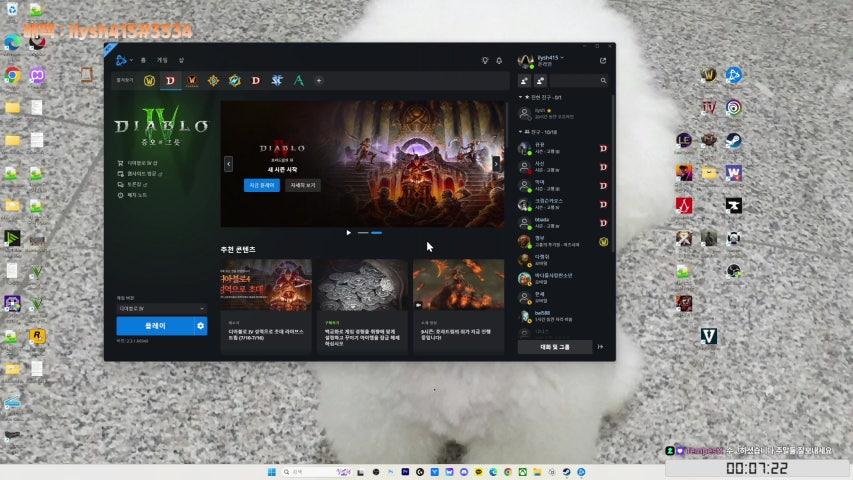Open the website visit link in sidebar
This screenshot has width=853, height=480.
(140, 174)
